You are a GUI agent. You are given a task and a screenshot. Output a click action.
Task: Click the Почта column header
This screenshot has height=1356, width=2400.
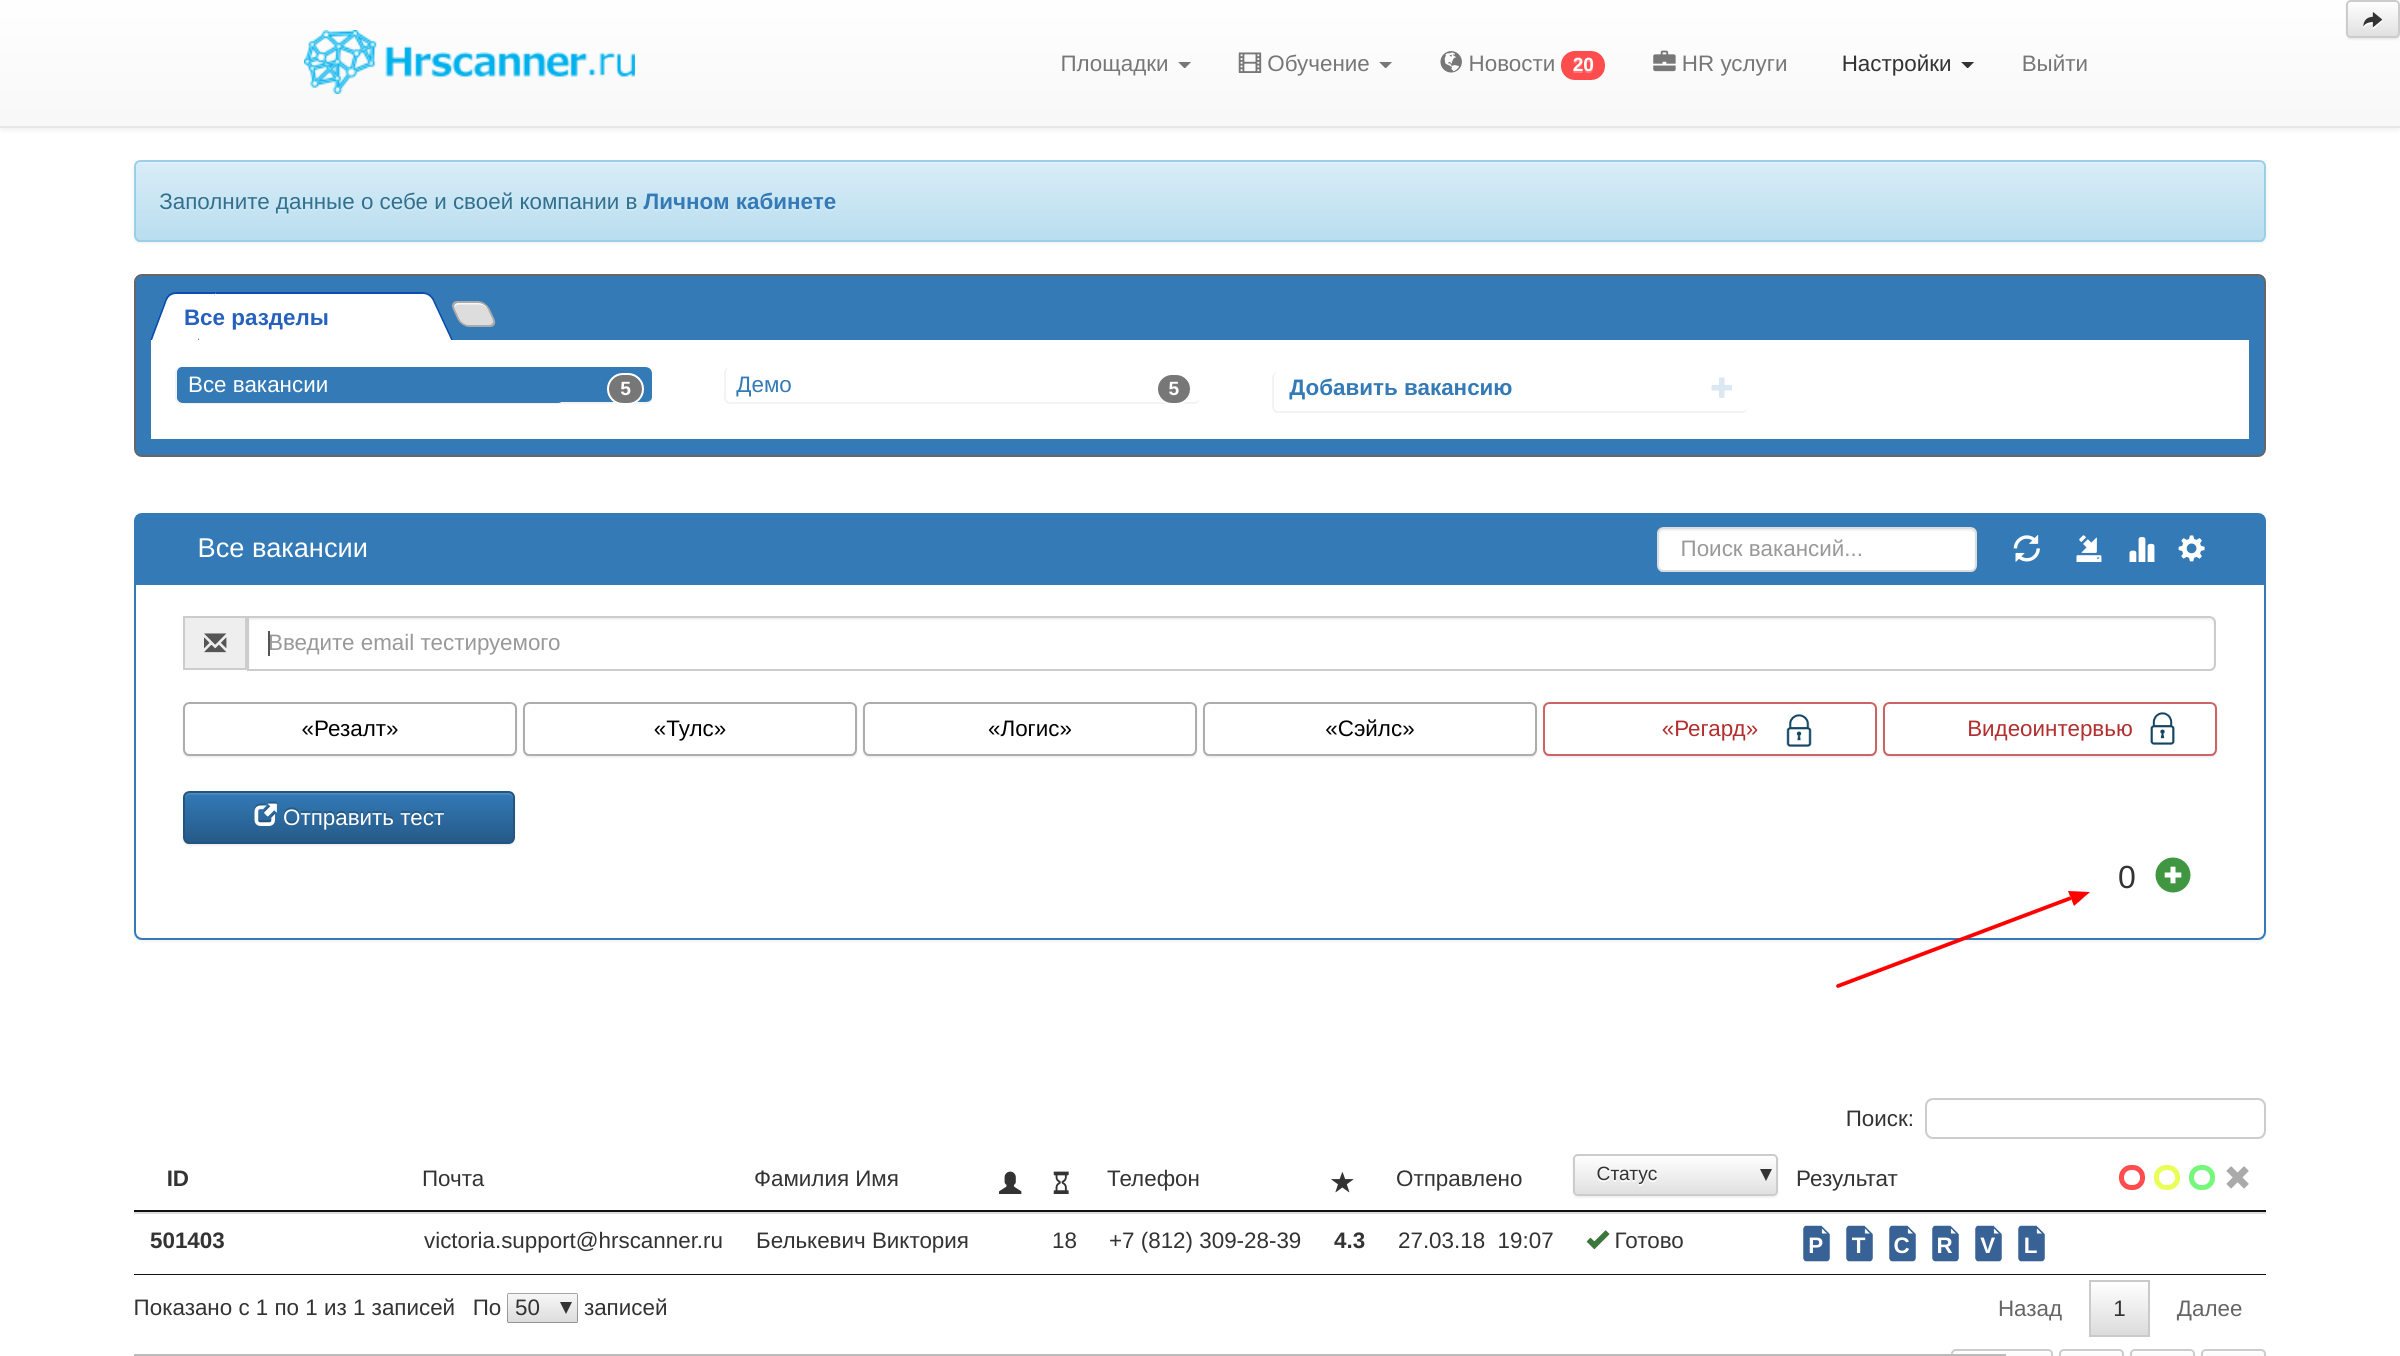[x=453, y=1179]
